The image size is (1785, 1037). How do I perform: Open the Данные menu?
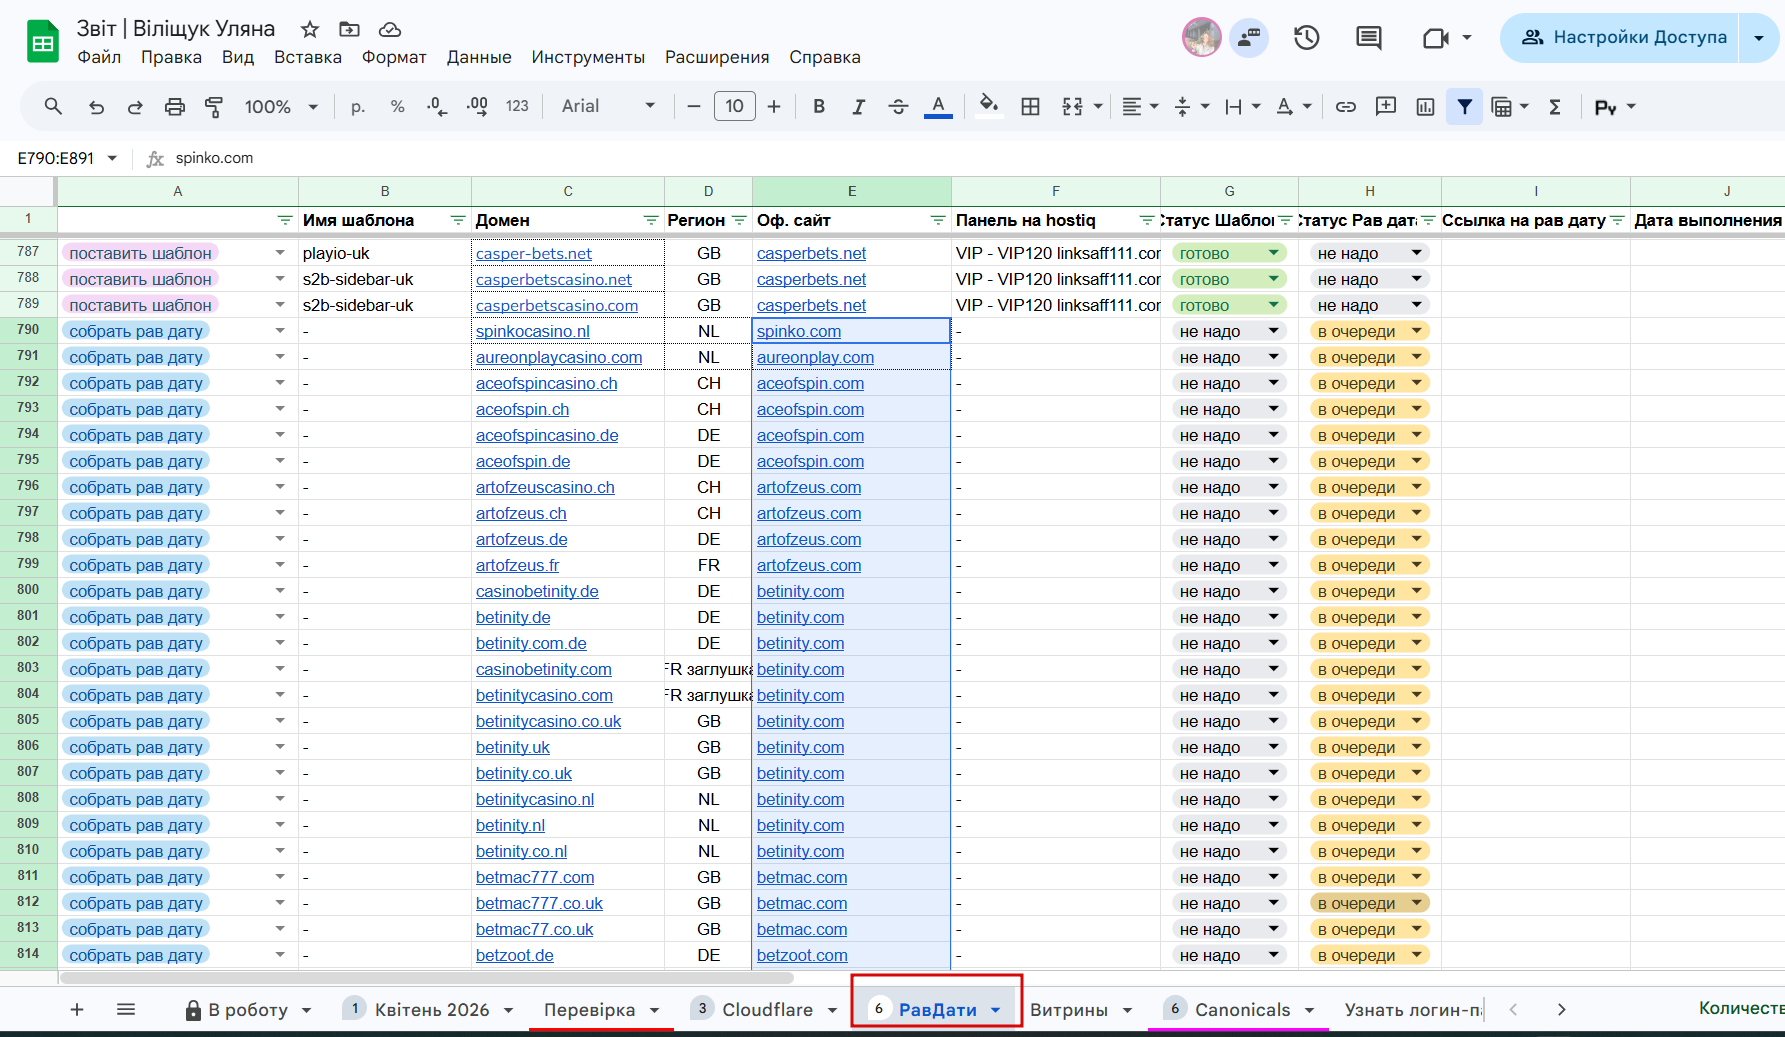click(x=478, y=57)
